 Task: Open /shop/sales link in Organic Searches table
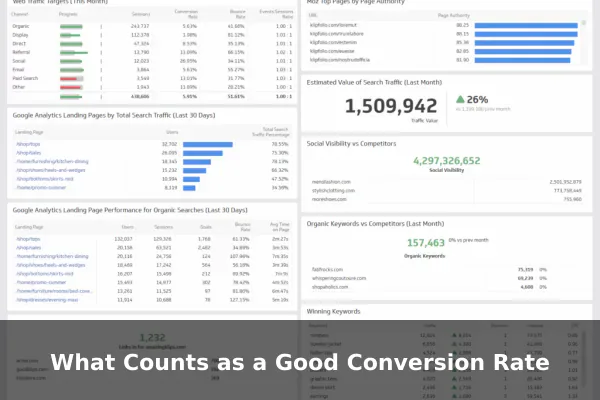coord(29,248)
